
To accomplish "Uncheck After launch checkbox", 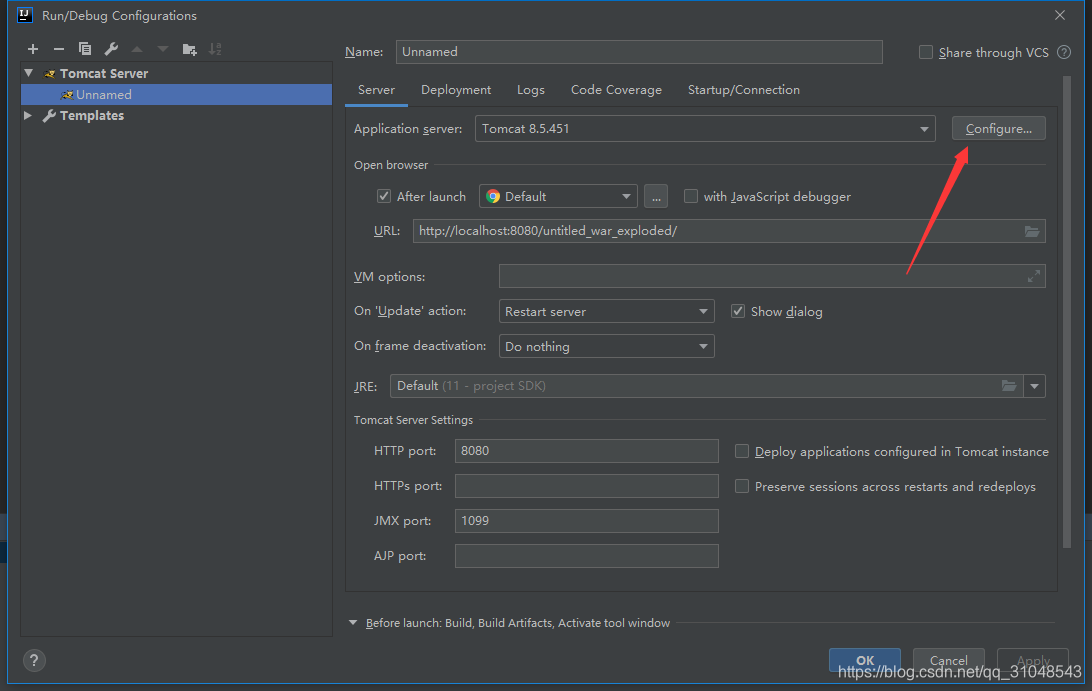I will tap(384, 196).
